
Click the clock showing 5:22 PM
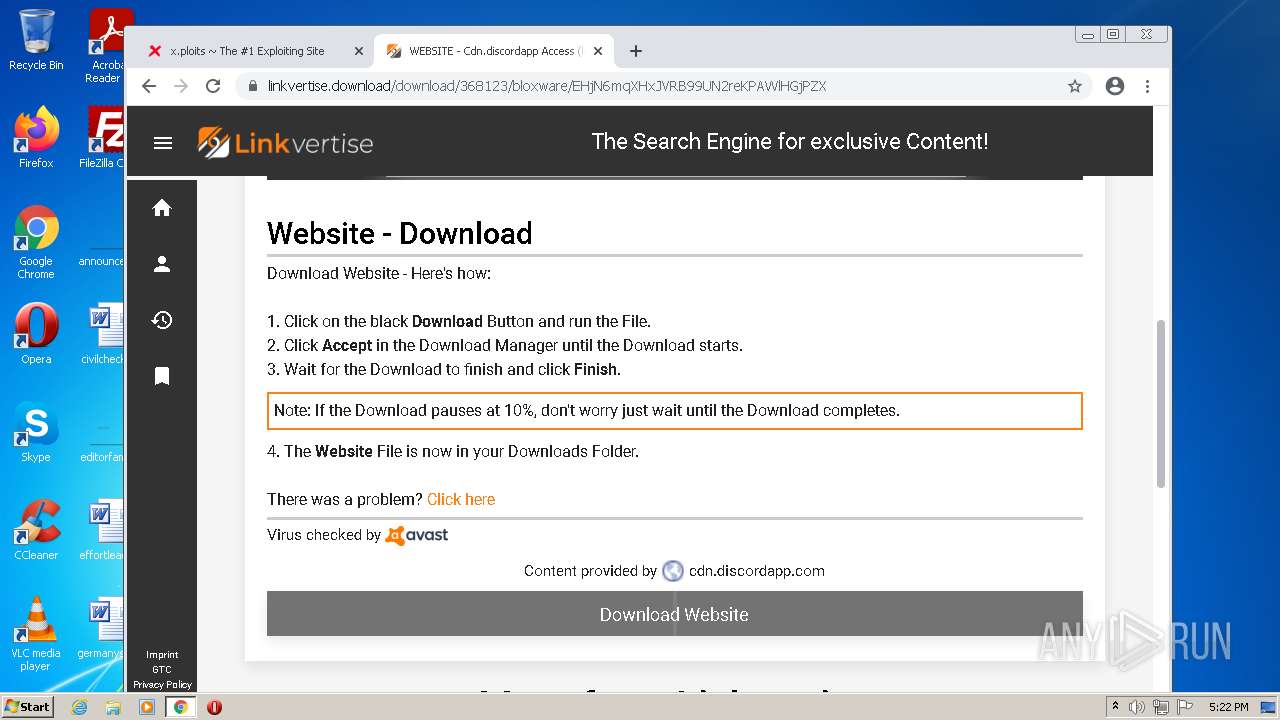(1228, 707)
